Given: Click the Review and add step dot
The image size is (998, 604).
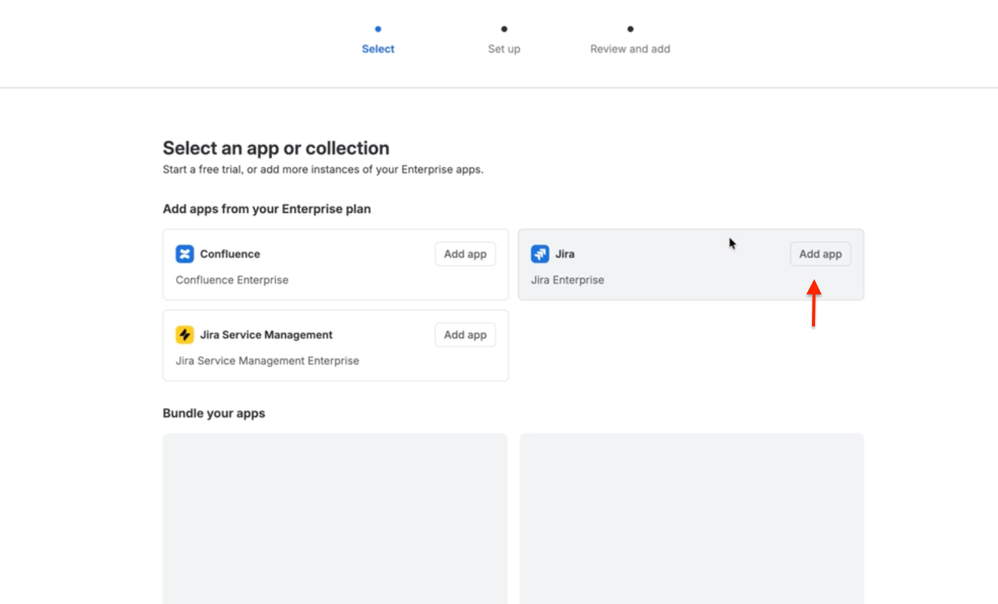Looking at the screenshot, I should click(x=630, y=29).
